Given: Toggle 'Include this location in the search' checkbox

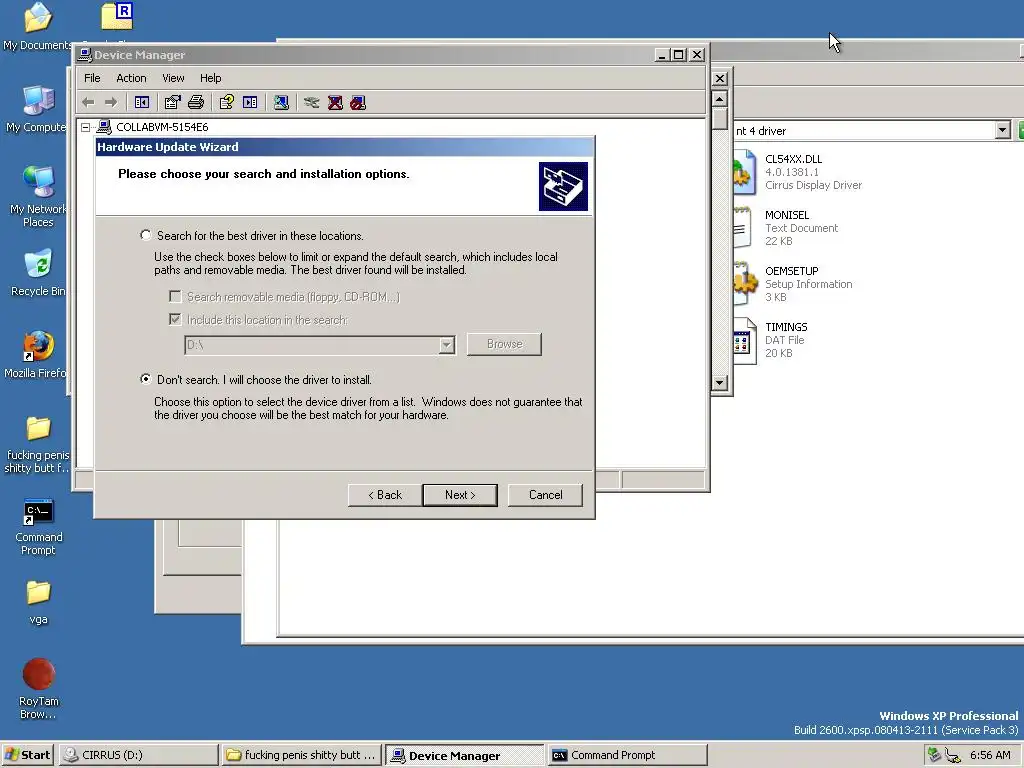Looking at the screenshot, I should point(175,319).
